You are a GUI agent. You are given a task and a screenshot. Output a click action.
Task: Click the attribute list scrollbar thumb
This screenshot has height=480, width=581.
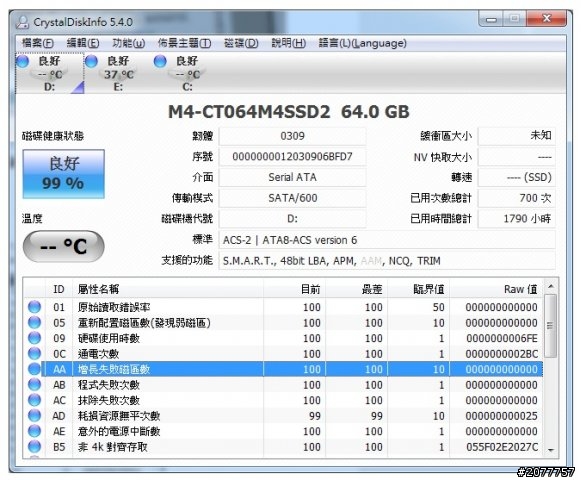(x=551, y=326)
